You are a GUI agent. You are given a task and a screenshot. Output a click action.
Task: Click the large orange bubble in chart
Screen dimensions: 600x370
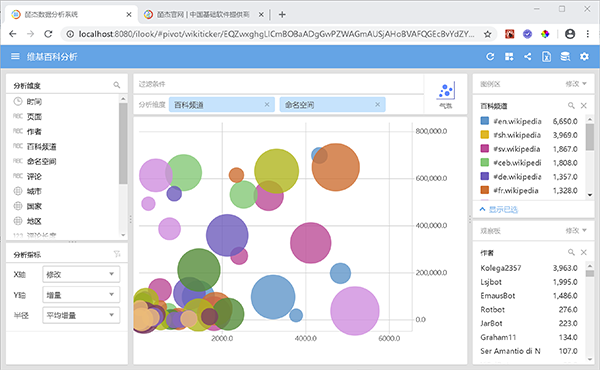tap(336, 167)
